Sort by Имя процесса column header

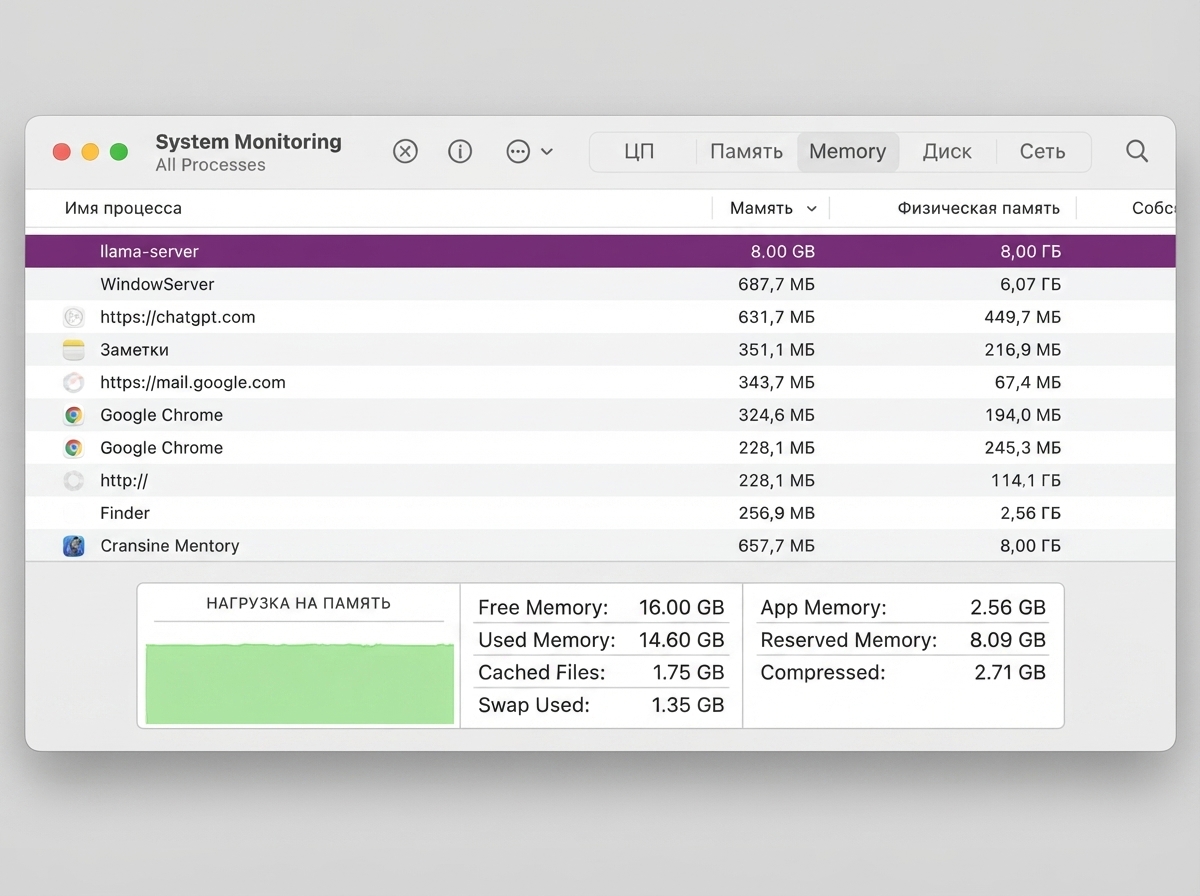coord(123,208)
